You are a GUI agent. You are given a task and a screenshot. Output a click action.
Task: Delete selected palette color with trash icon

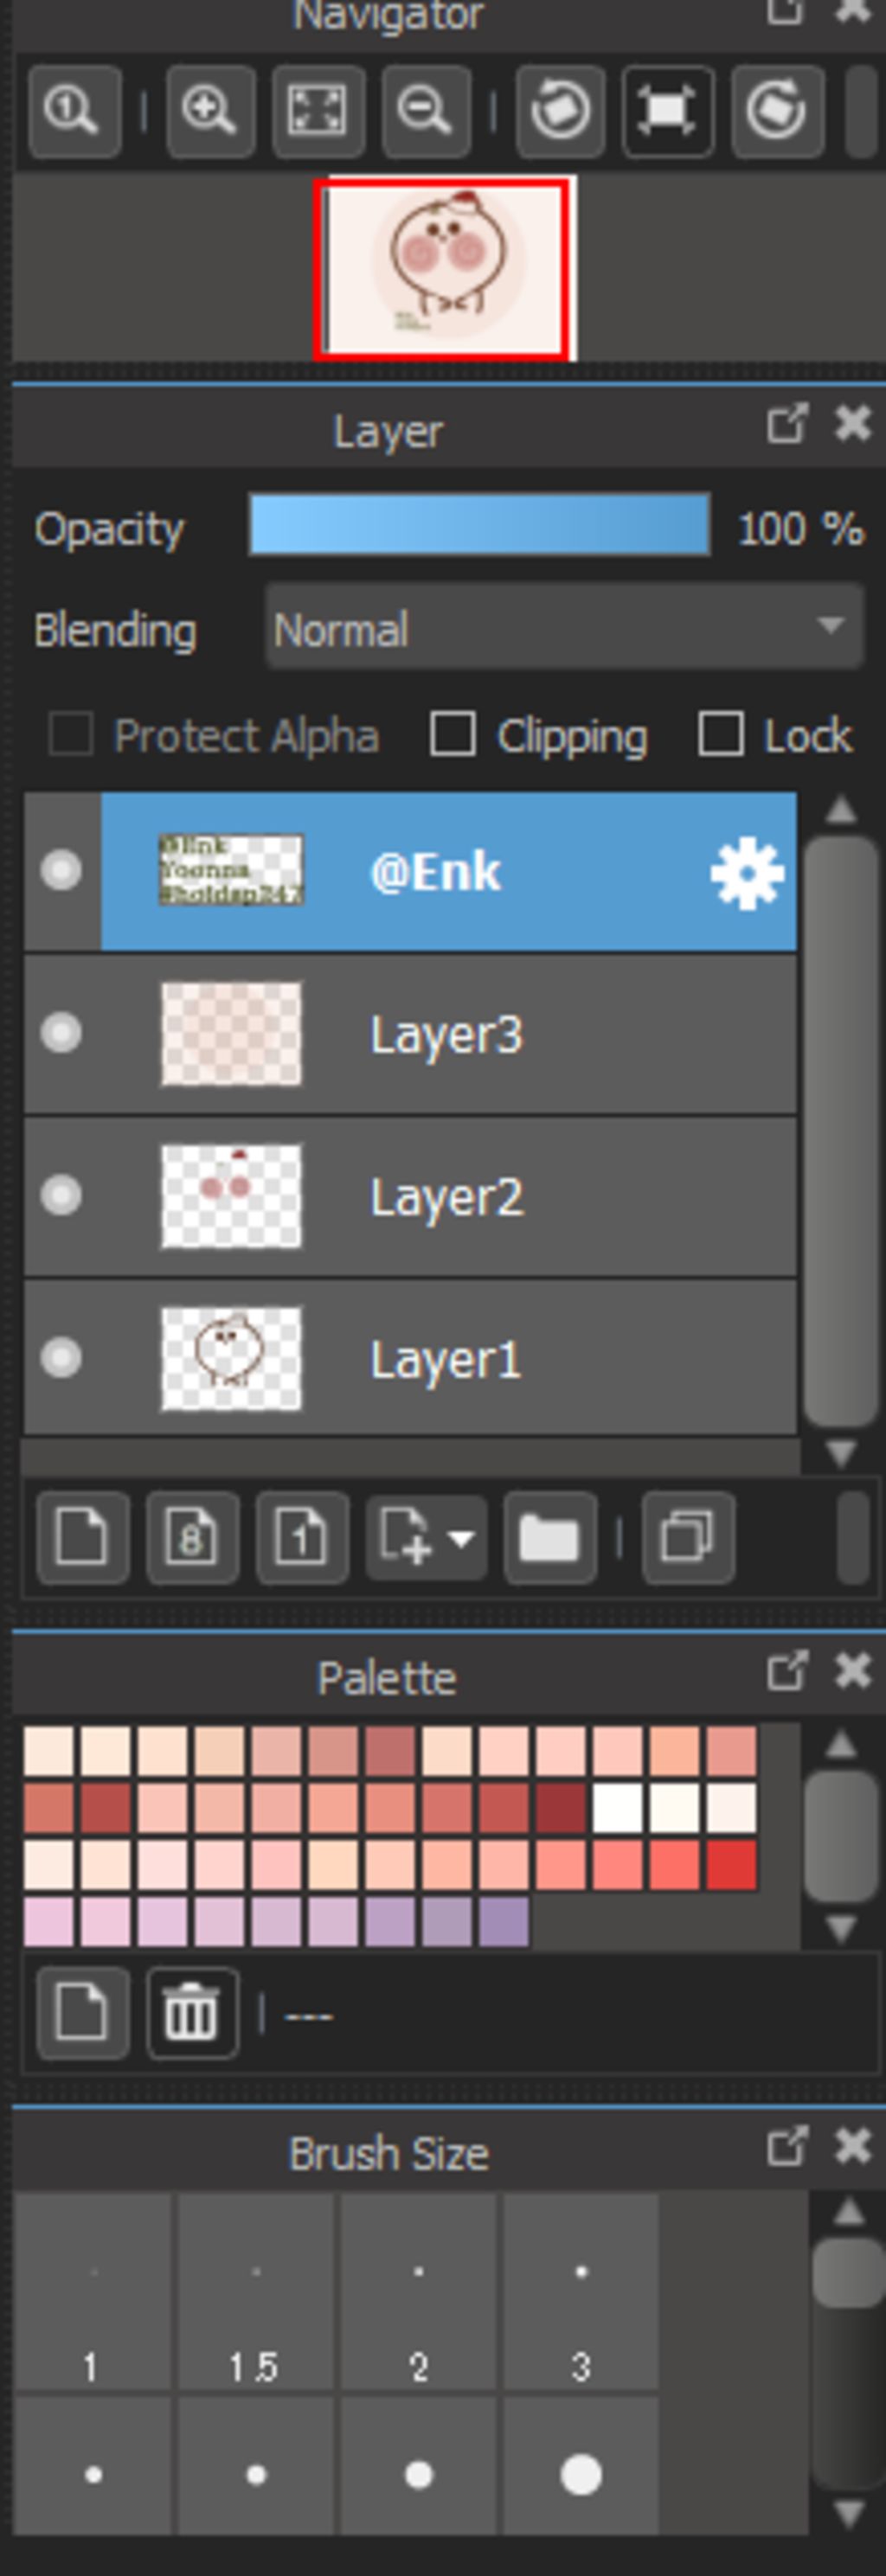[192, 2012]
